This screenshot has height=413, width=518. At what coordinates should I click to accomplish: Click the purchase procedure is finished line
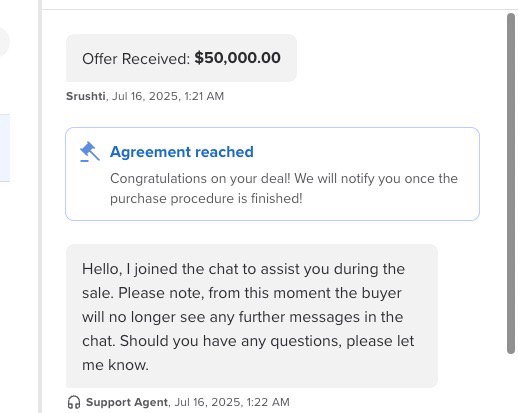tap(206, 199)
